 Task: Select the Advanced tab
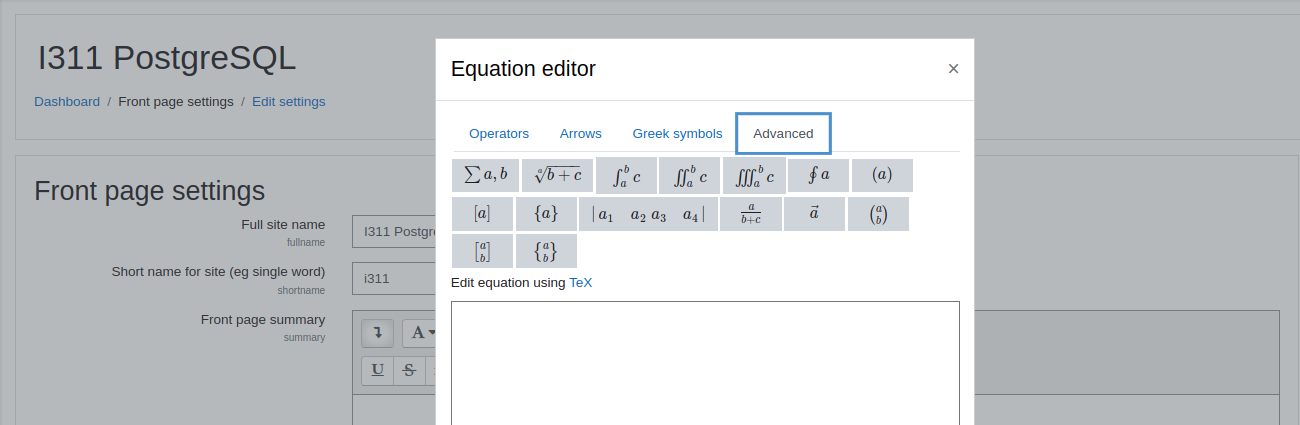(783, 133)
